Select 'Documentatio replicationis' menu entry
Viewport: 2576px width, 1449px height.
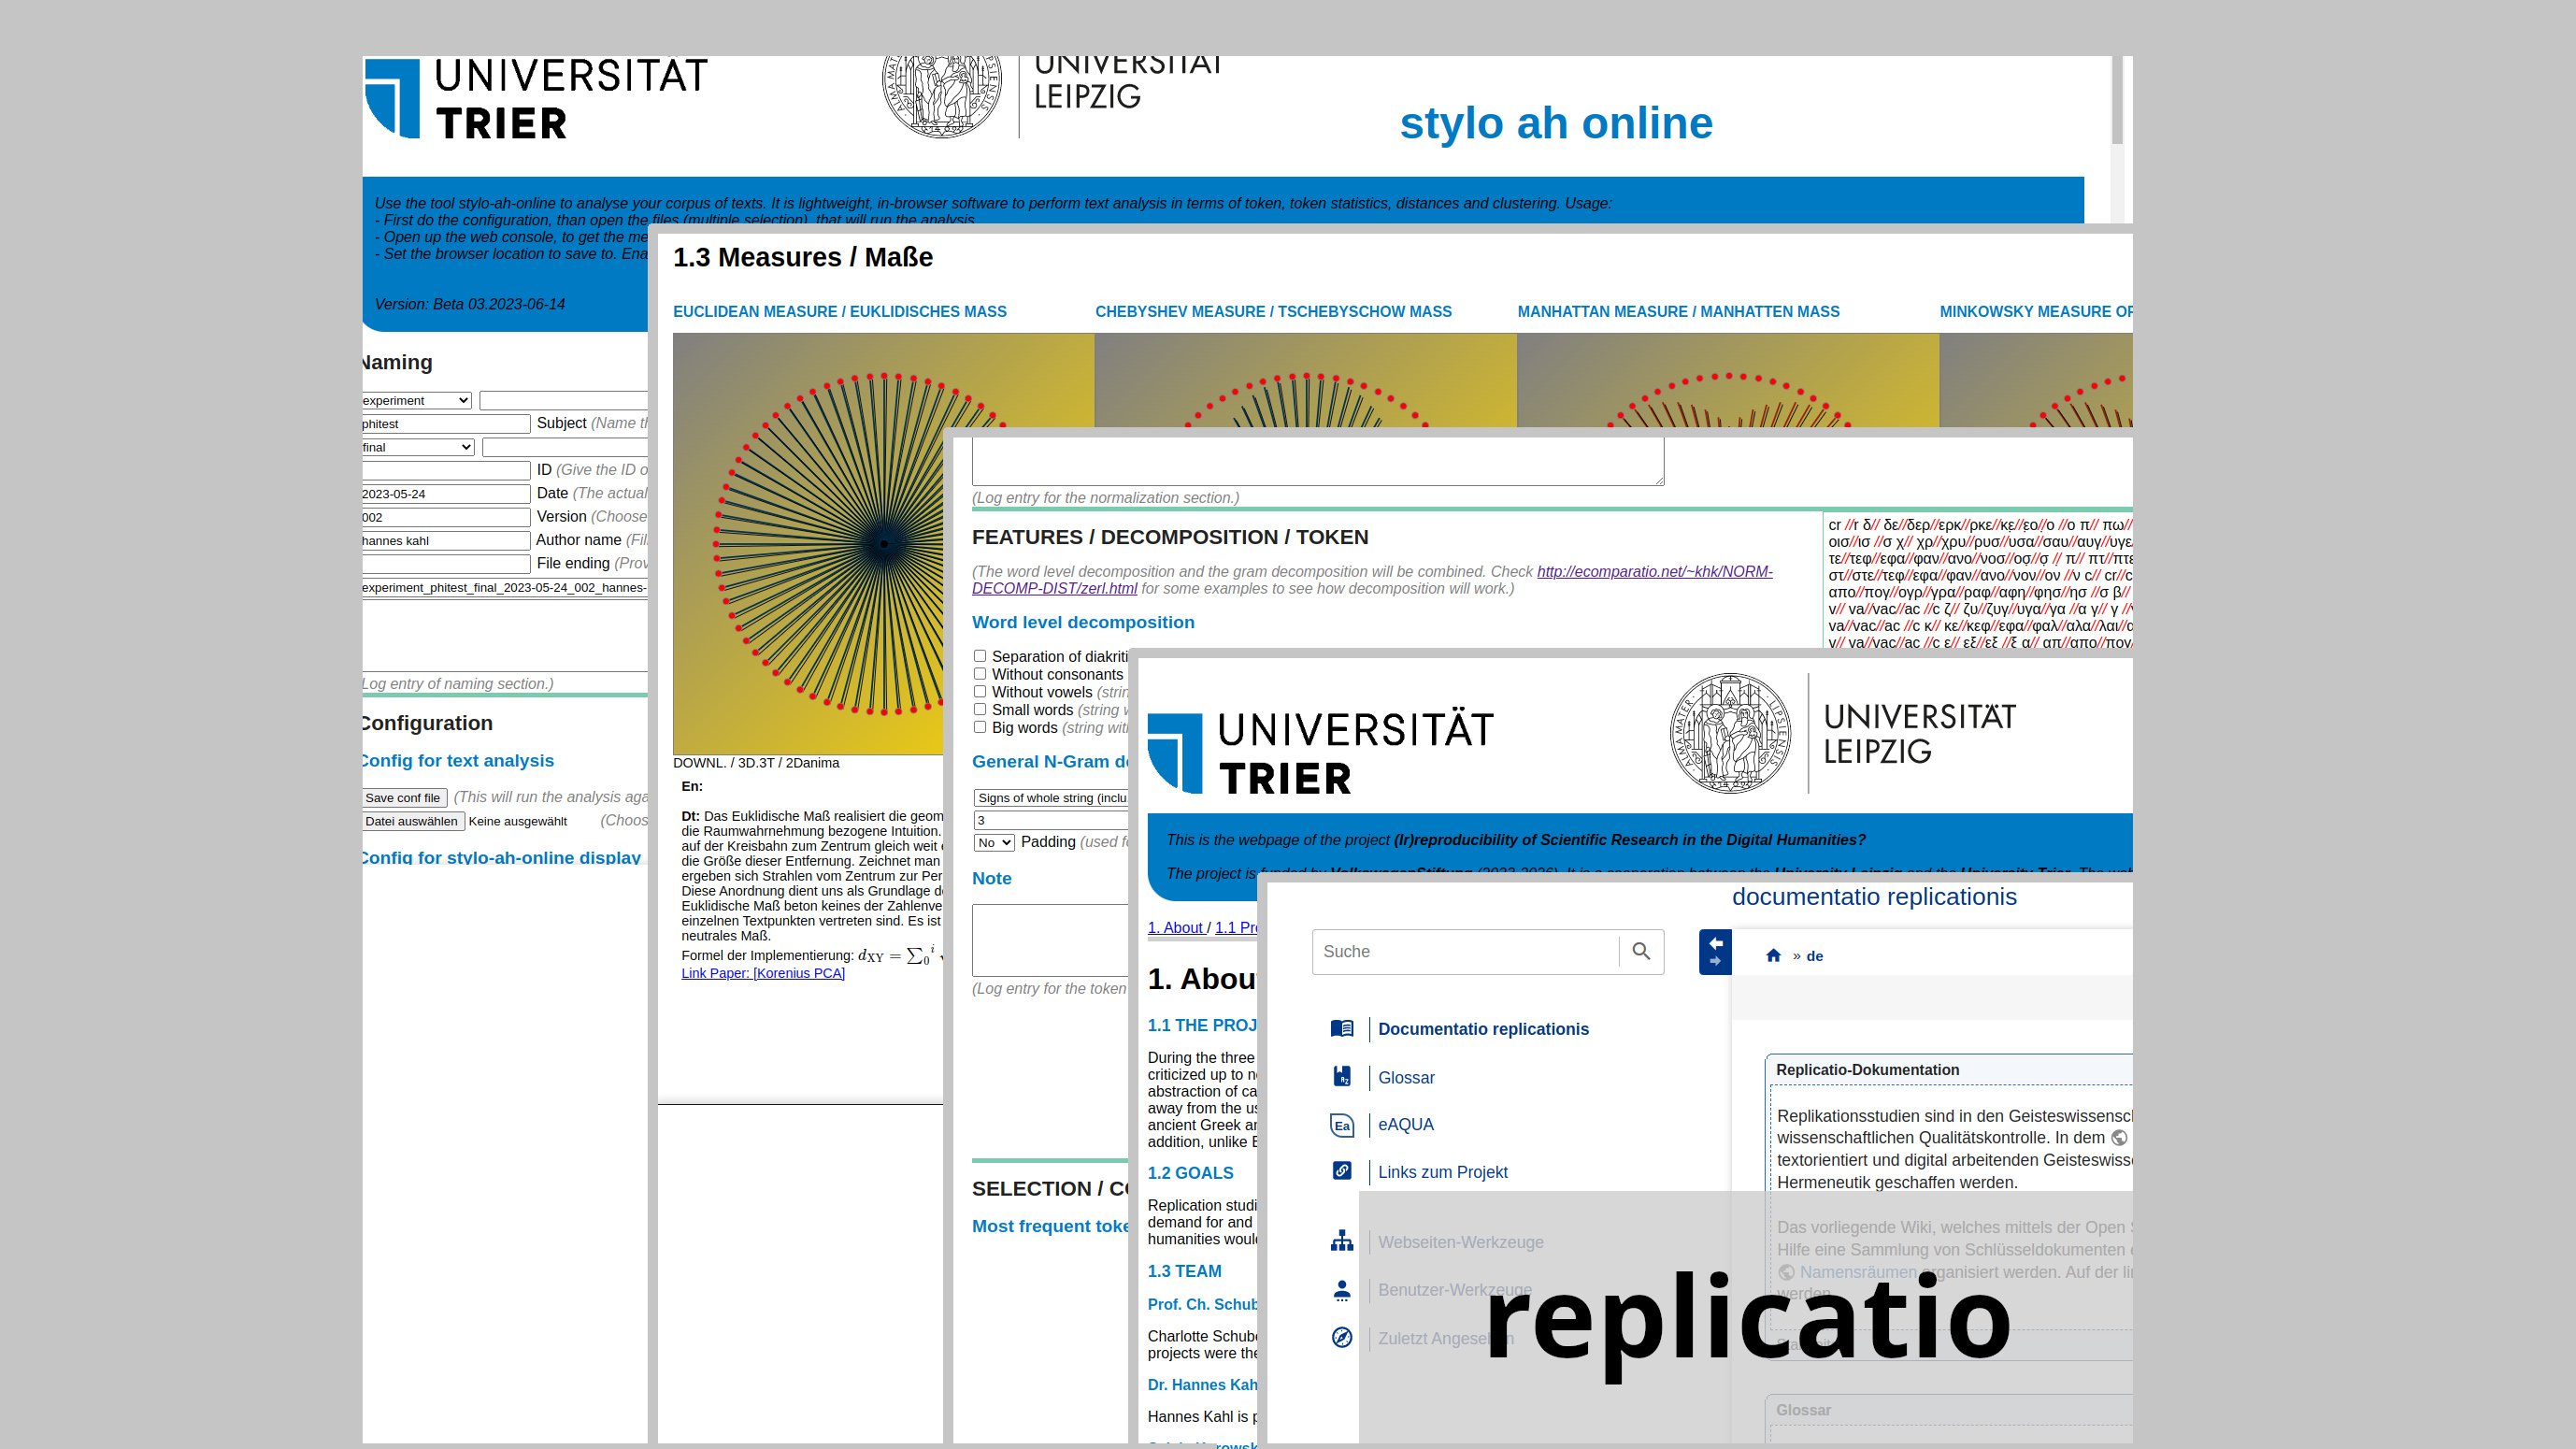pos(1483,1029)
